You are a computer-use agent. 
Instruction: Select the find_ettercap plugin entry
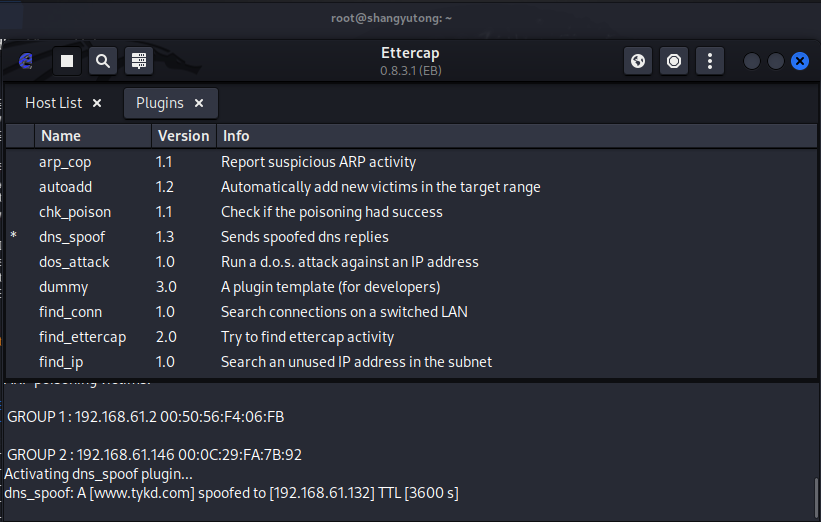tap(82, 337)
